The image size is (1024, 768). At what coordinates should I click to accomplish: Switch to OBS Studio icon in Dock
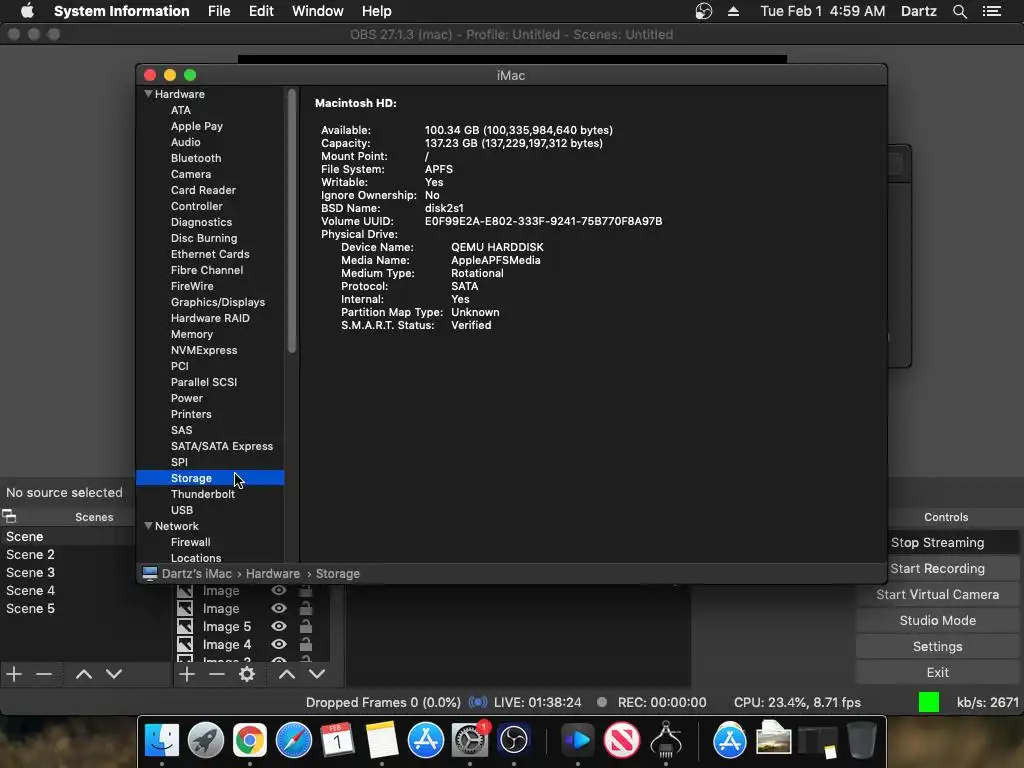[x=514, y=740]
